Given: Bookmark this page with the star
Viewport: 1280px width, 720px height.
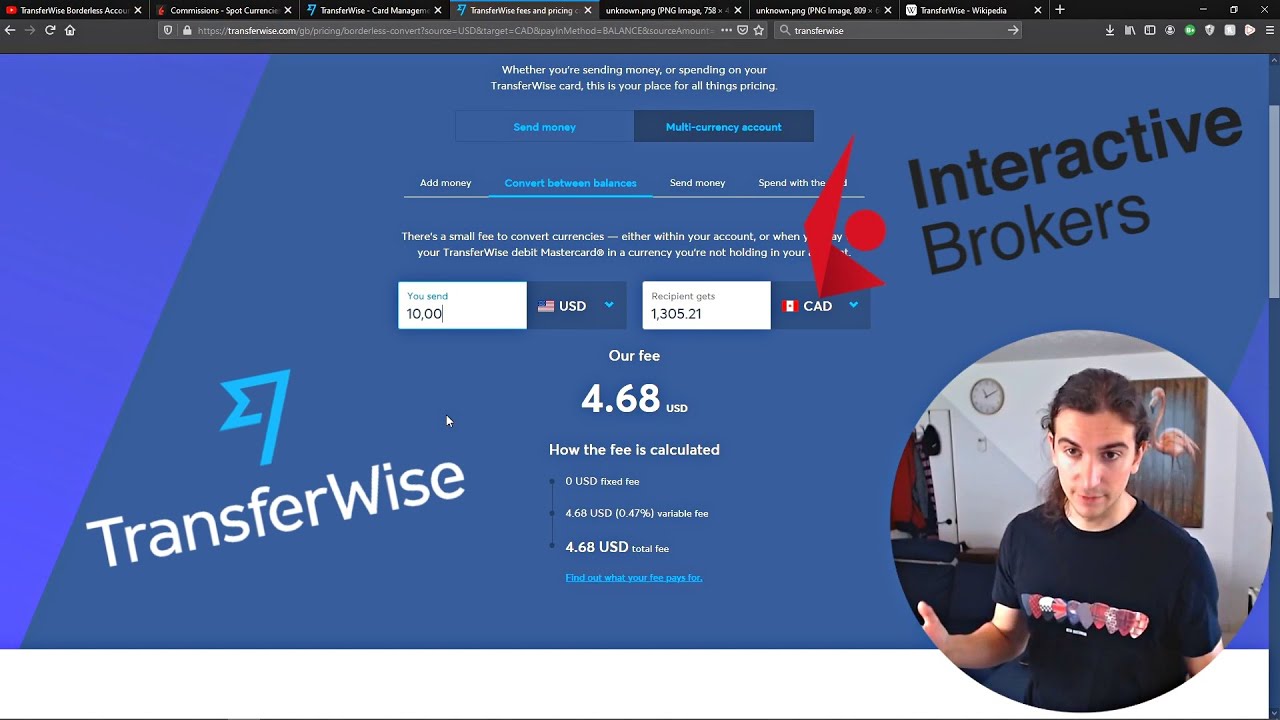Looking at the screenshot, I should [759, 30].
